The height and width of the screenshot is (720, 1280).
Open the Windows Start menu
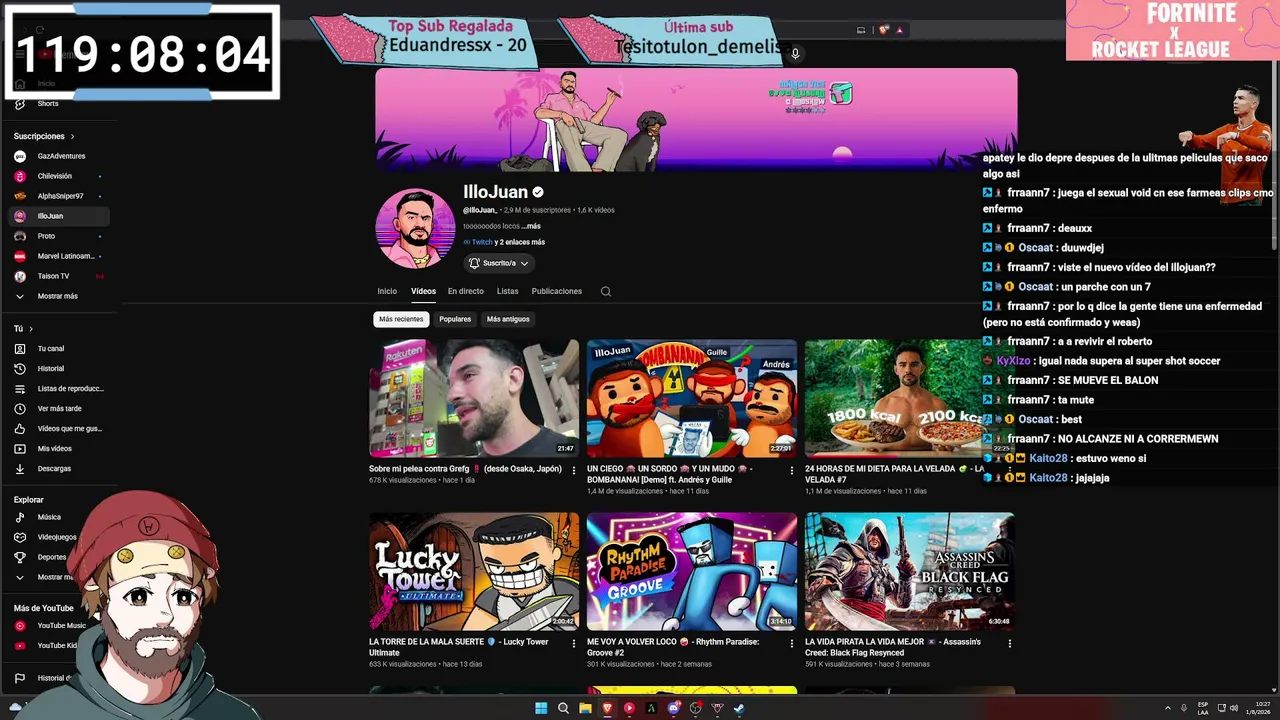541,708
